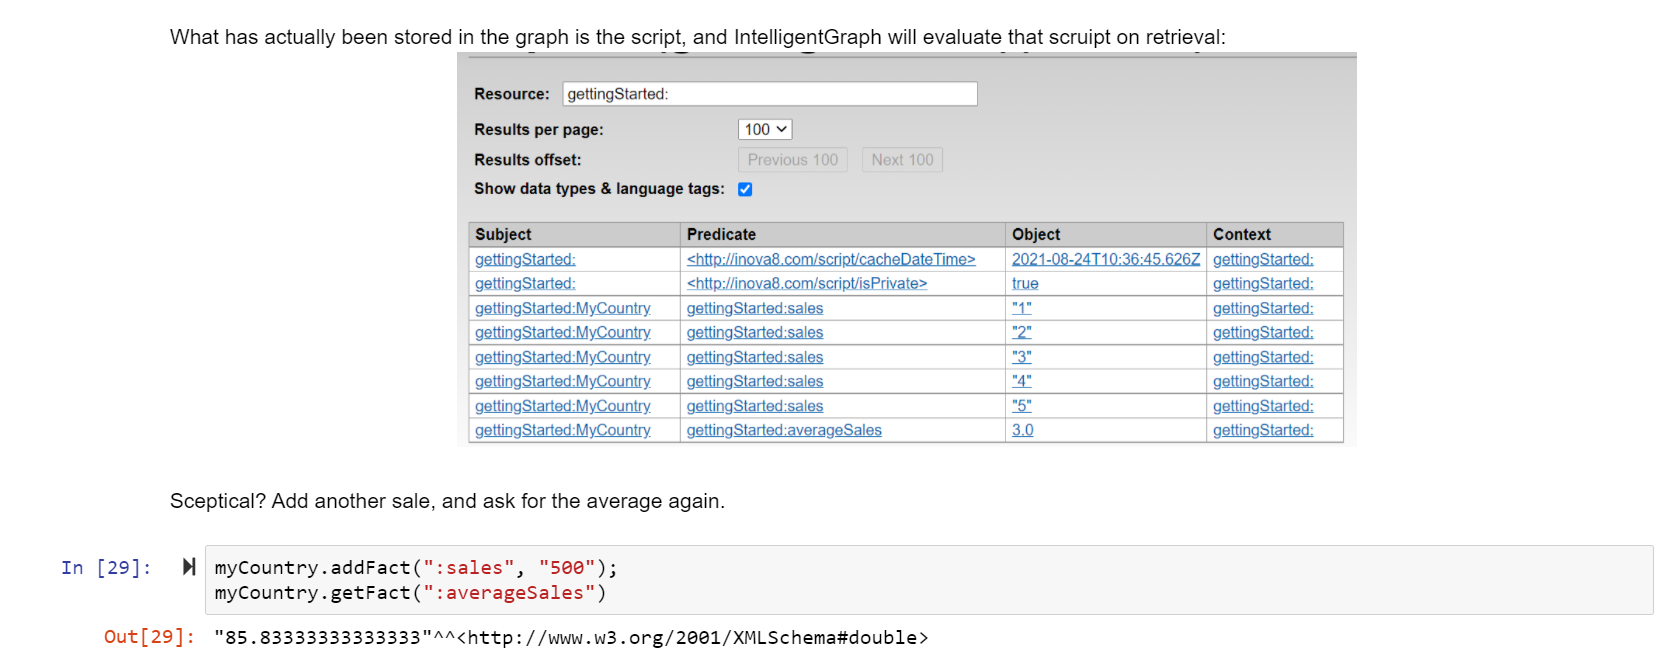Screen dimensions: 1675x660
Task: Click the 'true' object link
Action: [1025, 283]
